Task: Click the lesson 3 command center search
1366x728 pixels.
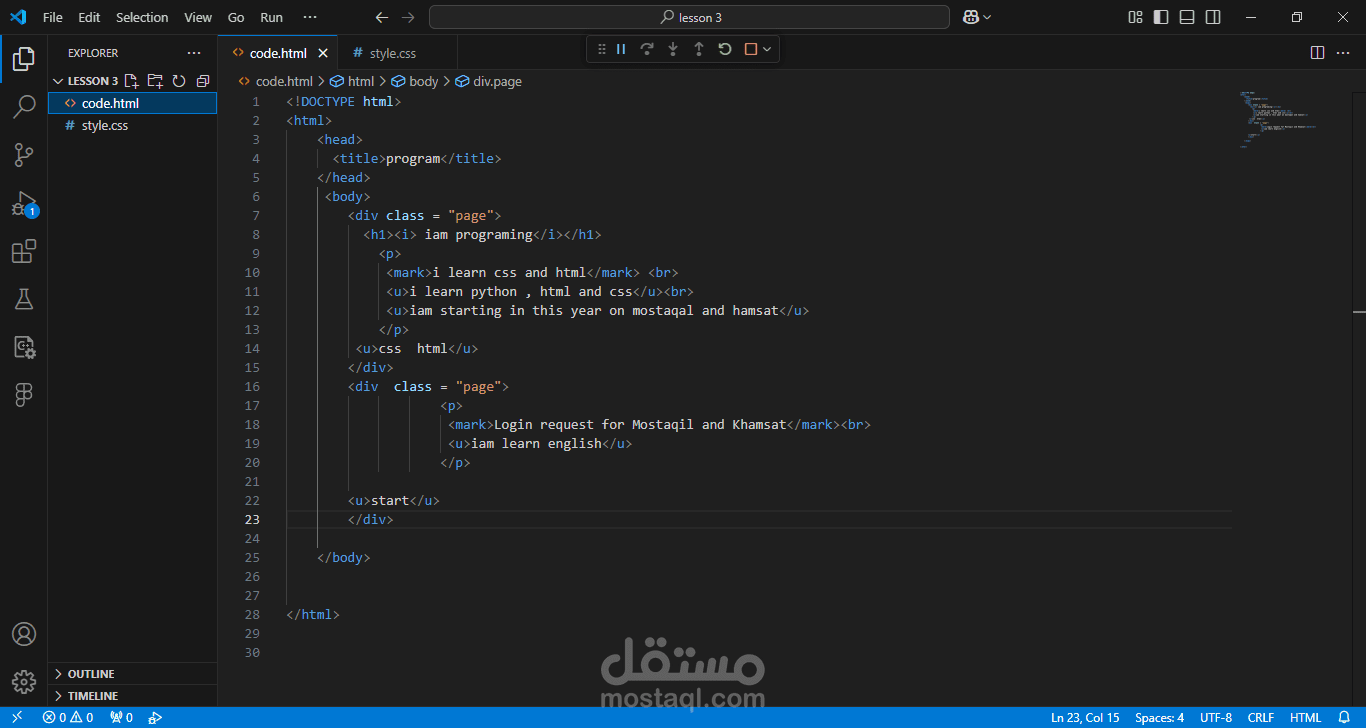Action: (x=689, y=17)
